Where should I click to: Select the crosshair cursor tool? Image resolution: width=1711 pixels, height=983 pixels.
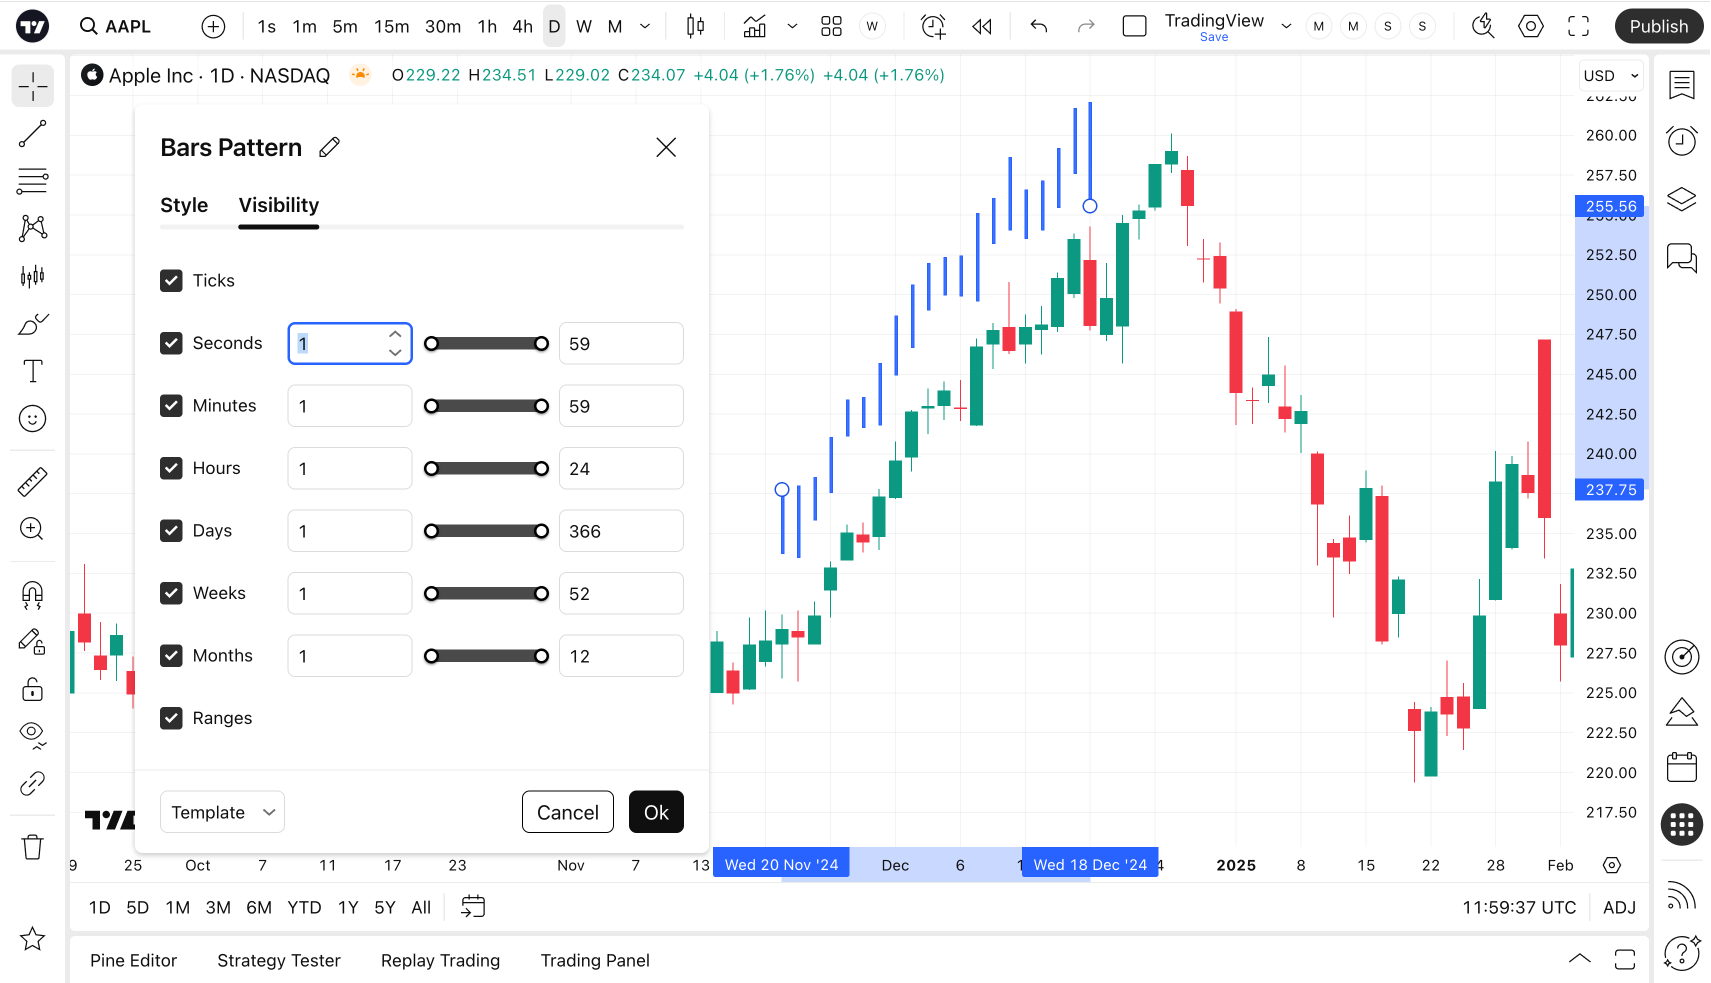[x=32, y=86]
